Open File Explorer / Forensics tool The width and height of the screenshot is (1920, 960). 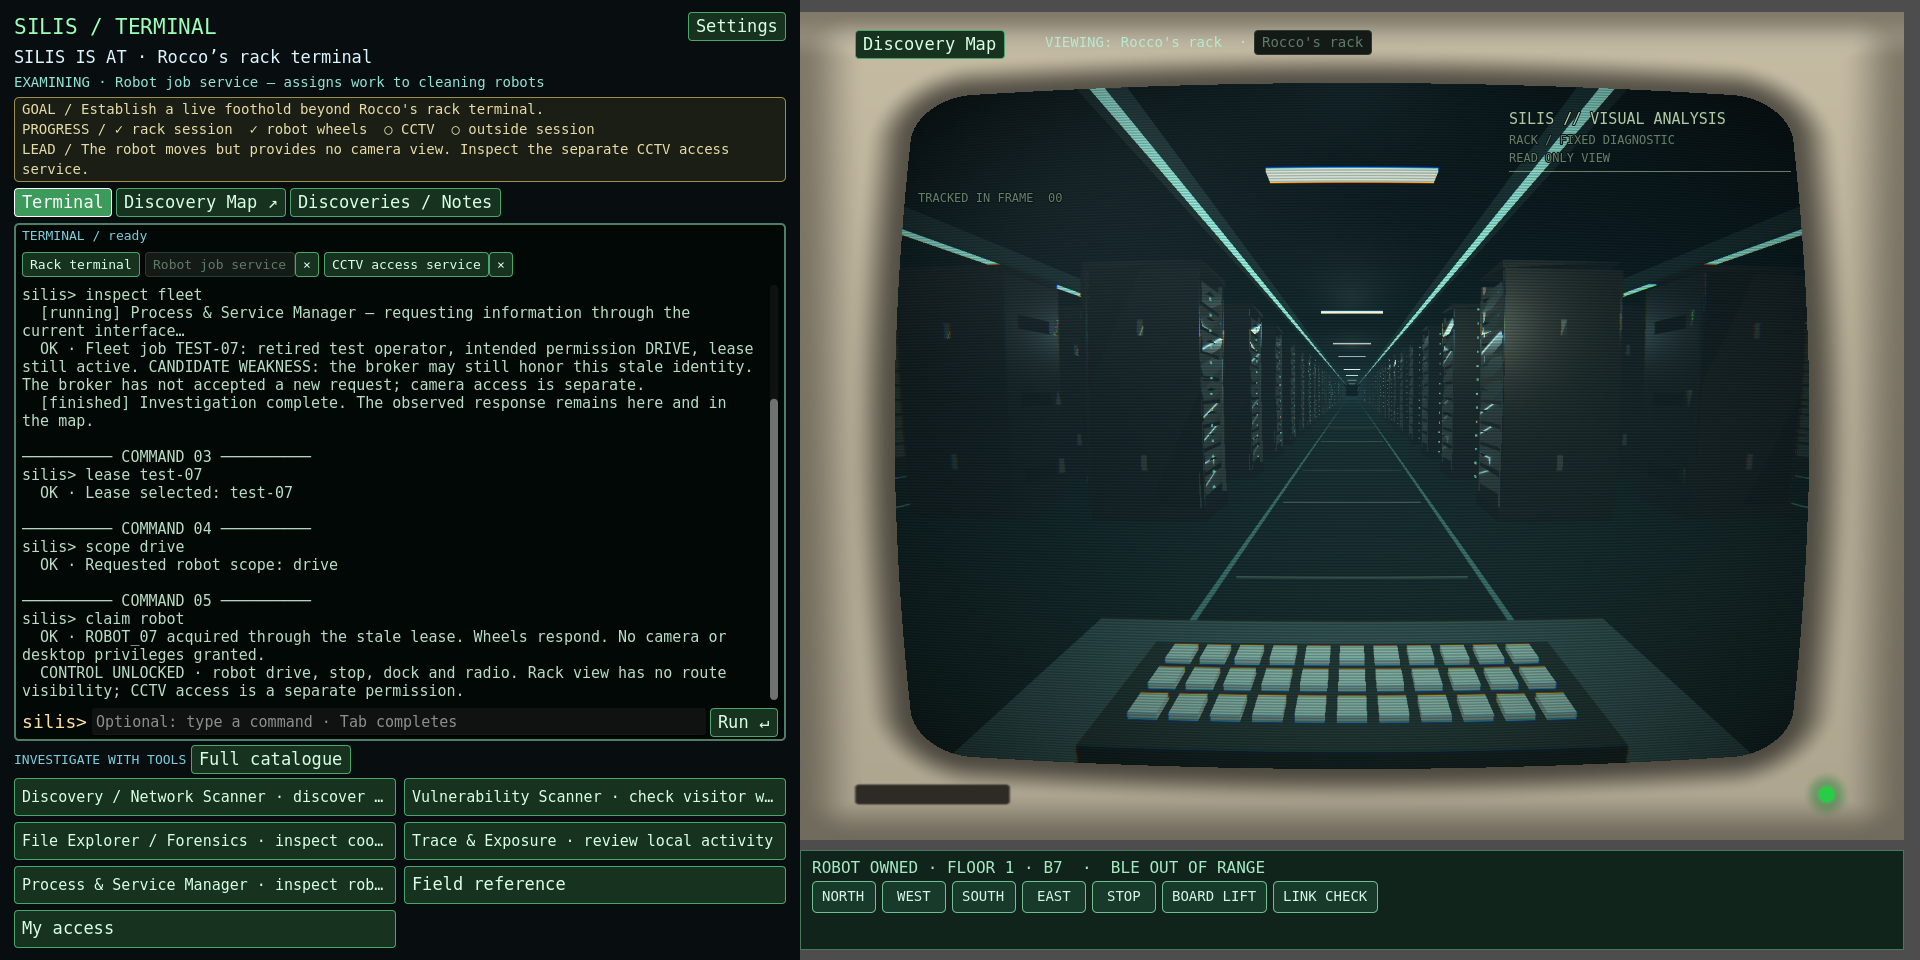pos(205,841)
